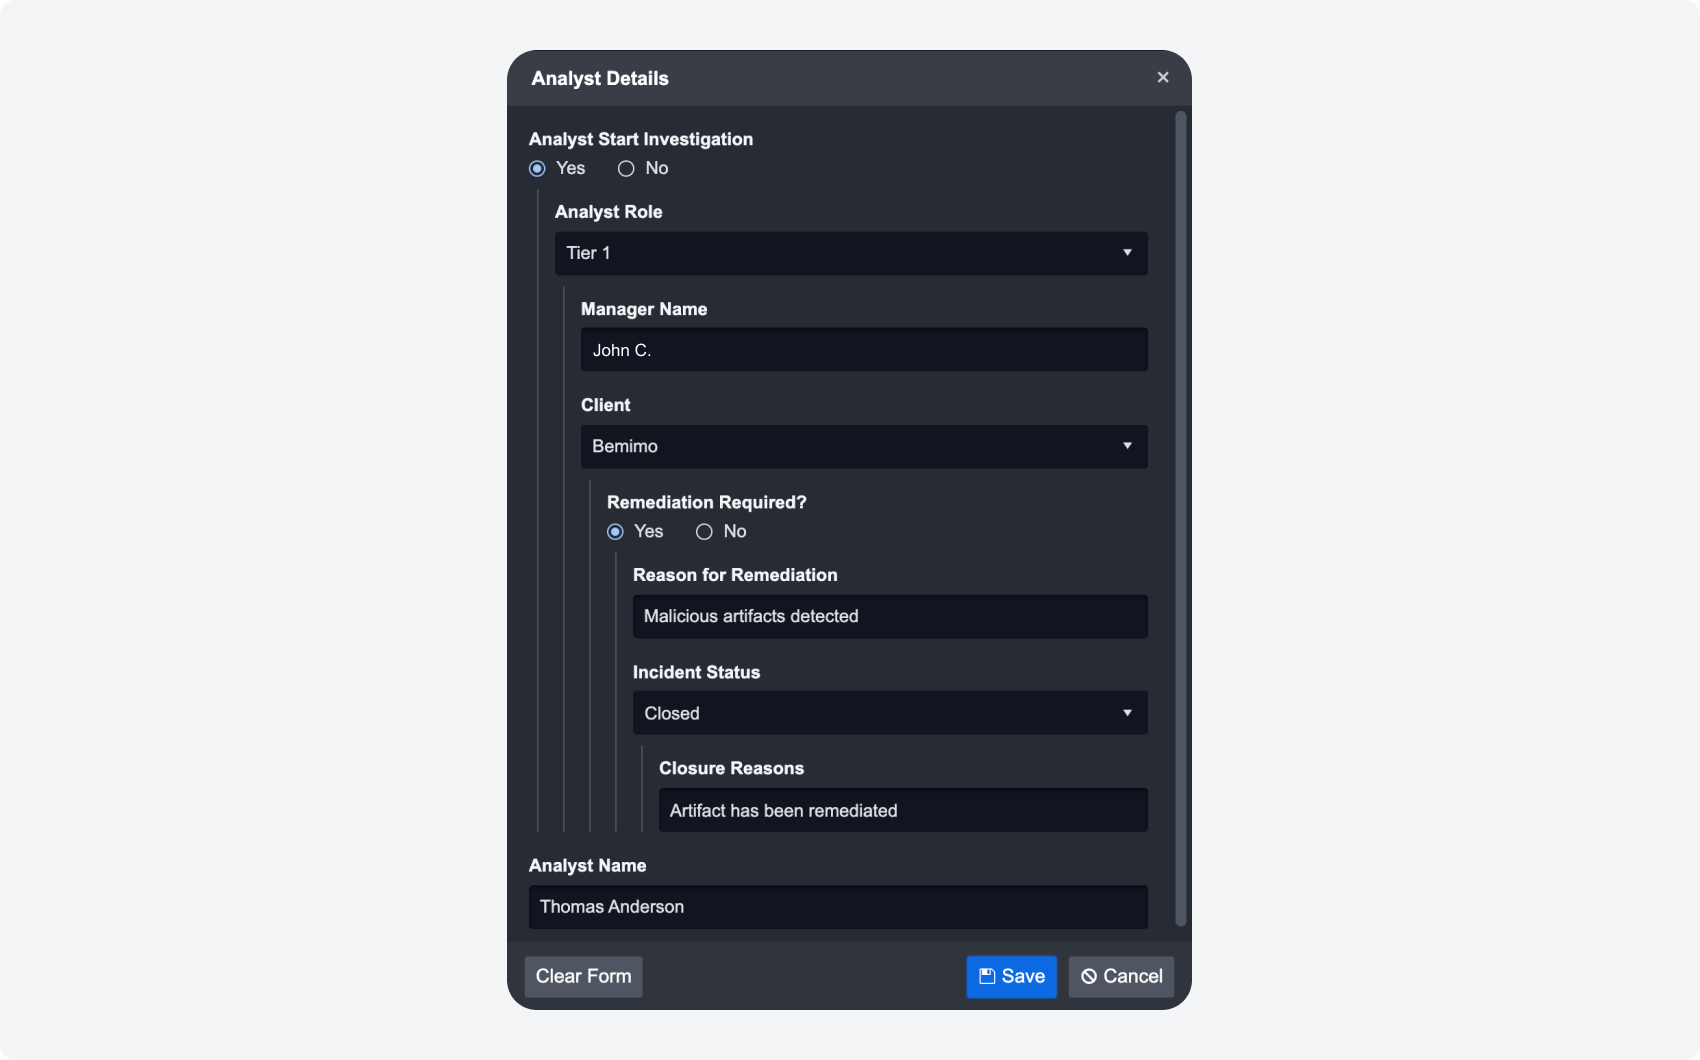This screenshot has width=1700, height=1060.
Task: Click the Closure Reasons input field
Action: click(x=902, y=810)
